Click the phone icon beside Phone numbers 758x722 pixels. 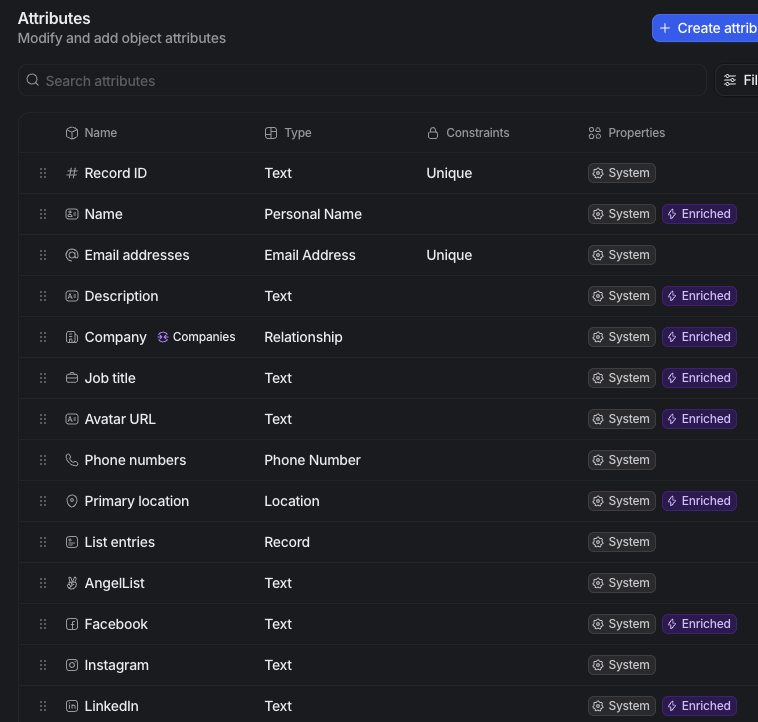coord(72,460)
